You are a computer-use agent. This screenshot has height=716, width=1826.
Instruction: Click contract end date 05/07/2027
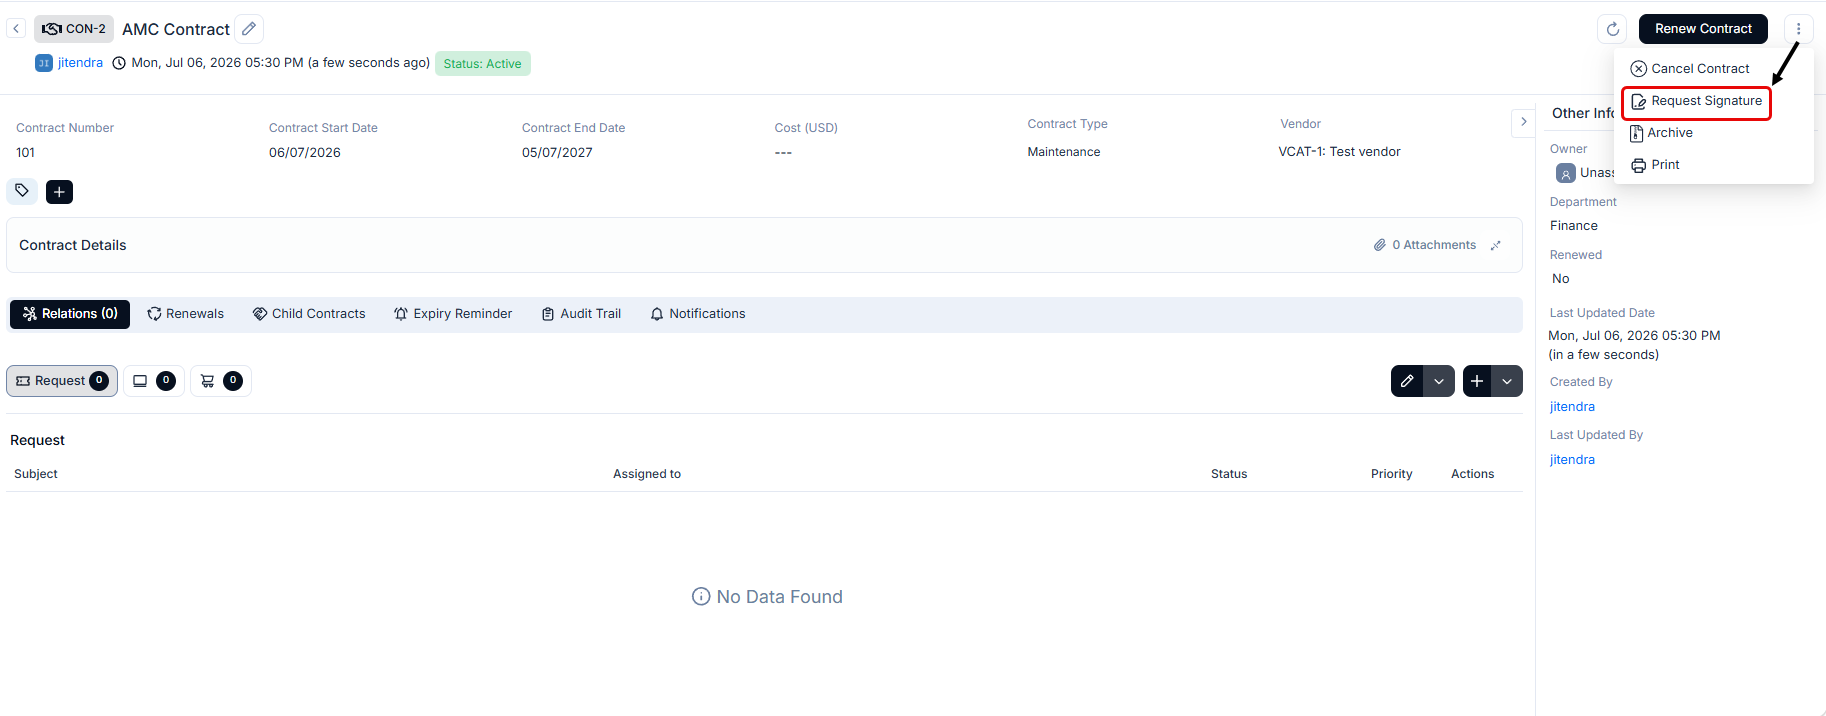tap(557, 153)
